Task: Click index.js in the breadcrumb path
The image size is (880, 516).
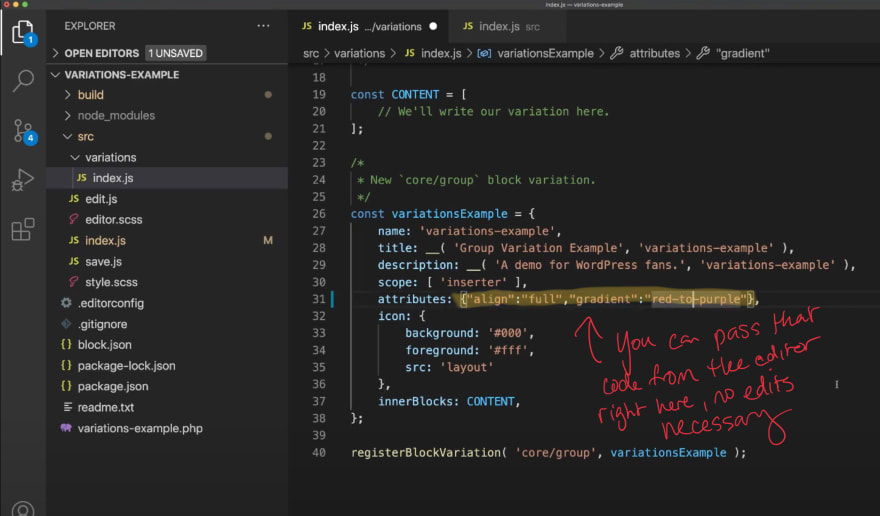Action: click(441, 53)
